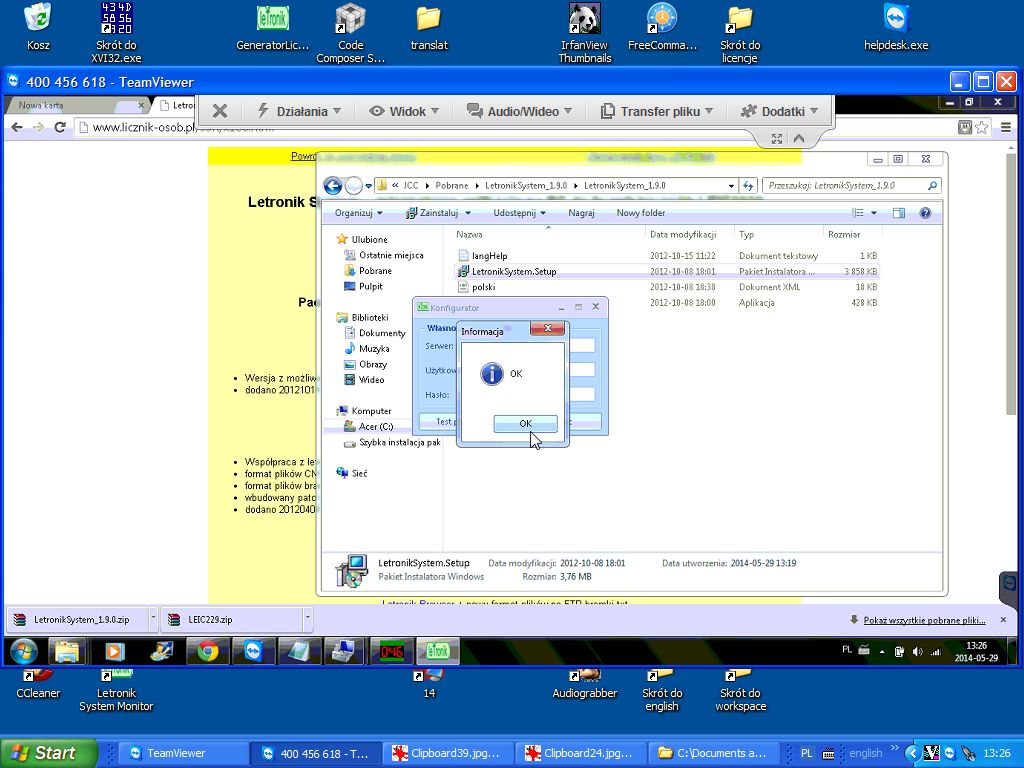Open remote Windows Start orb
Image resolution: width=1024 pixels, height=768 pixels.
click(23, 651)
